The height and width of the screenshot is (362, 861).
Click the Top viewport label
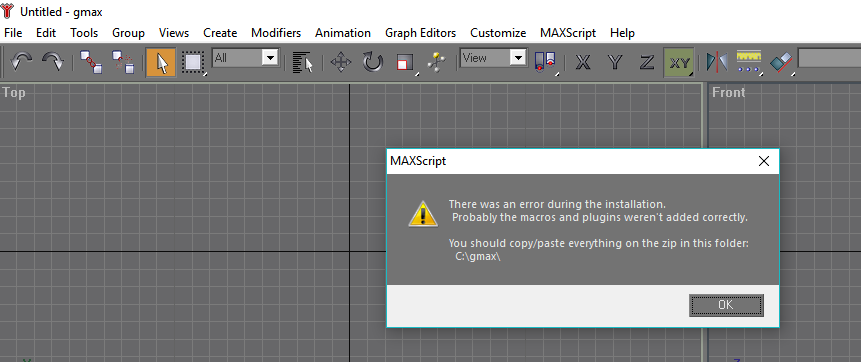click(x=14, y=92)
